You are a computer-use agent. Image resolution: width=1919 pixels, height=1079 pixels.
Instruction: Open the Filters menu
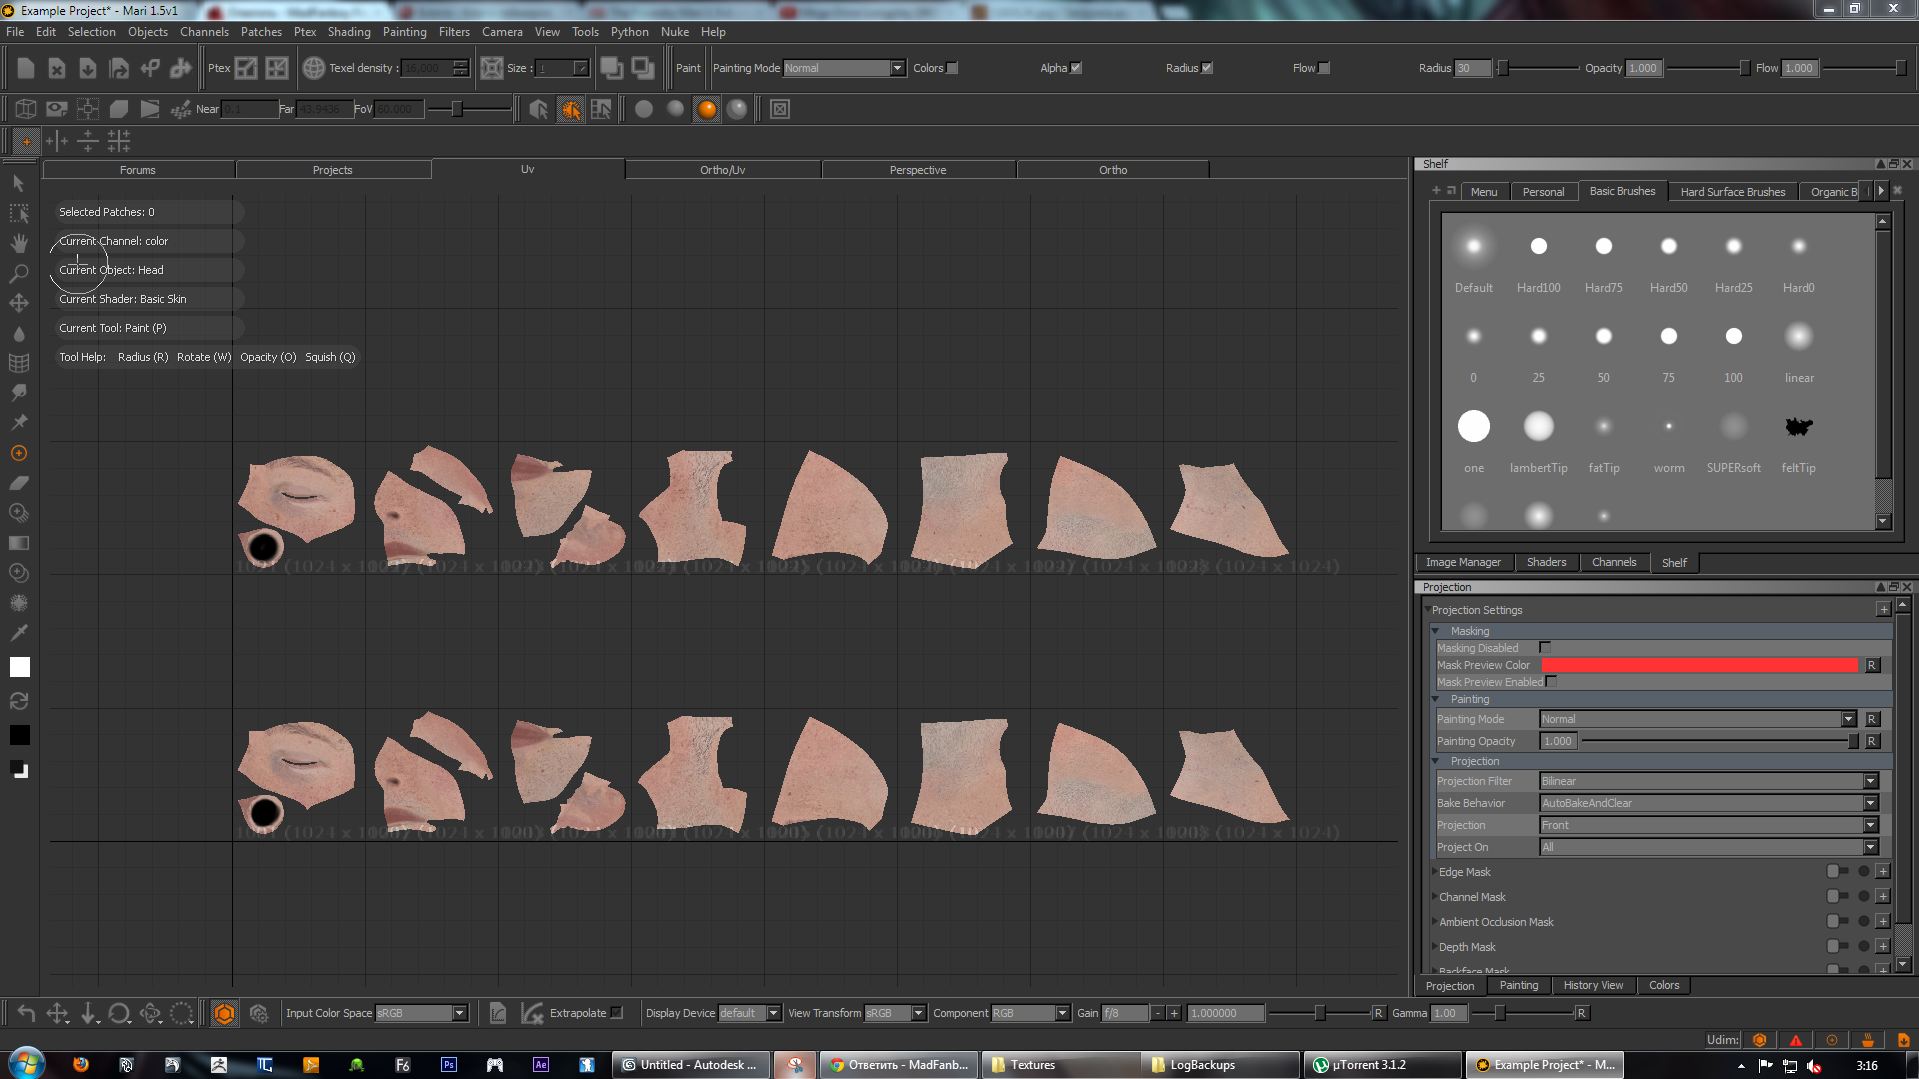click(x=453, y=32)
